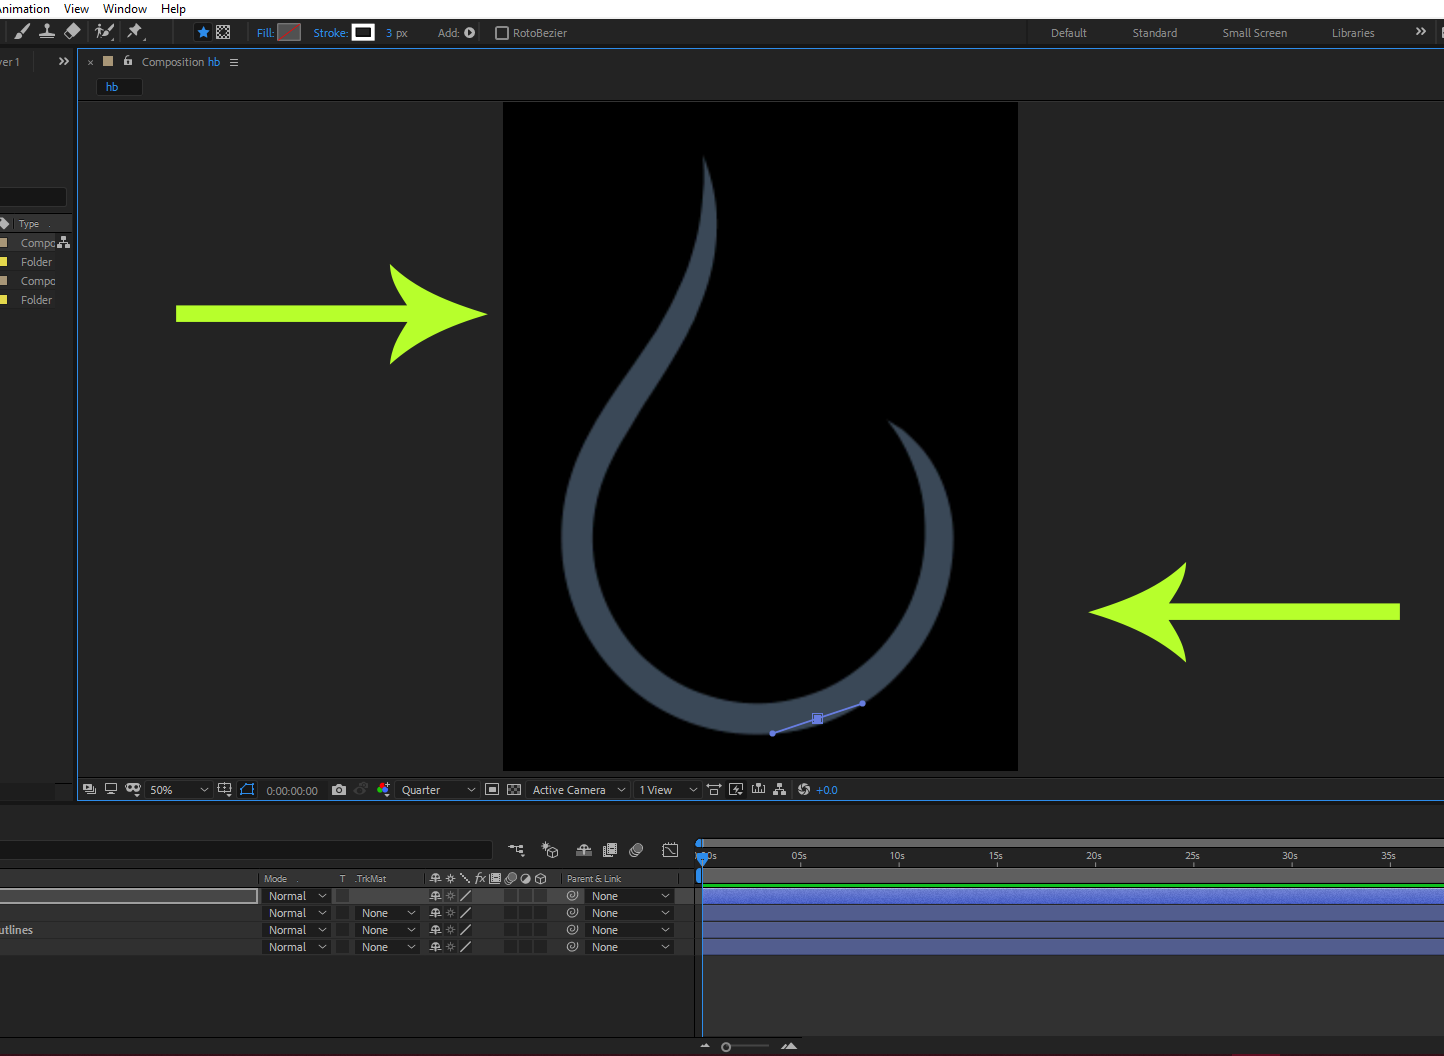Select the Clone Stamp tool

47,32
